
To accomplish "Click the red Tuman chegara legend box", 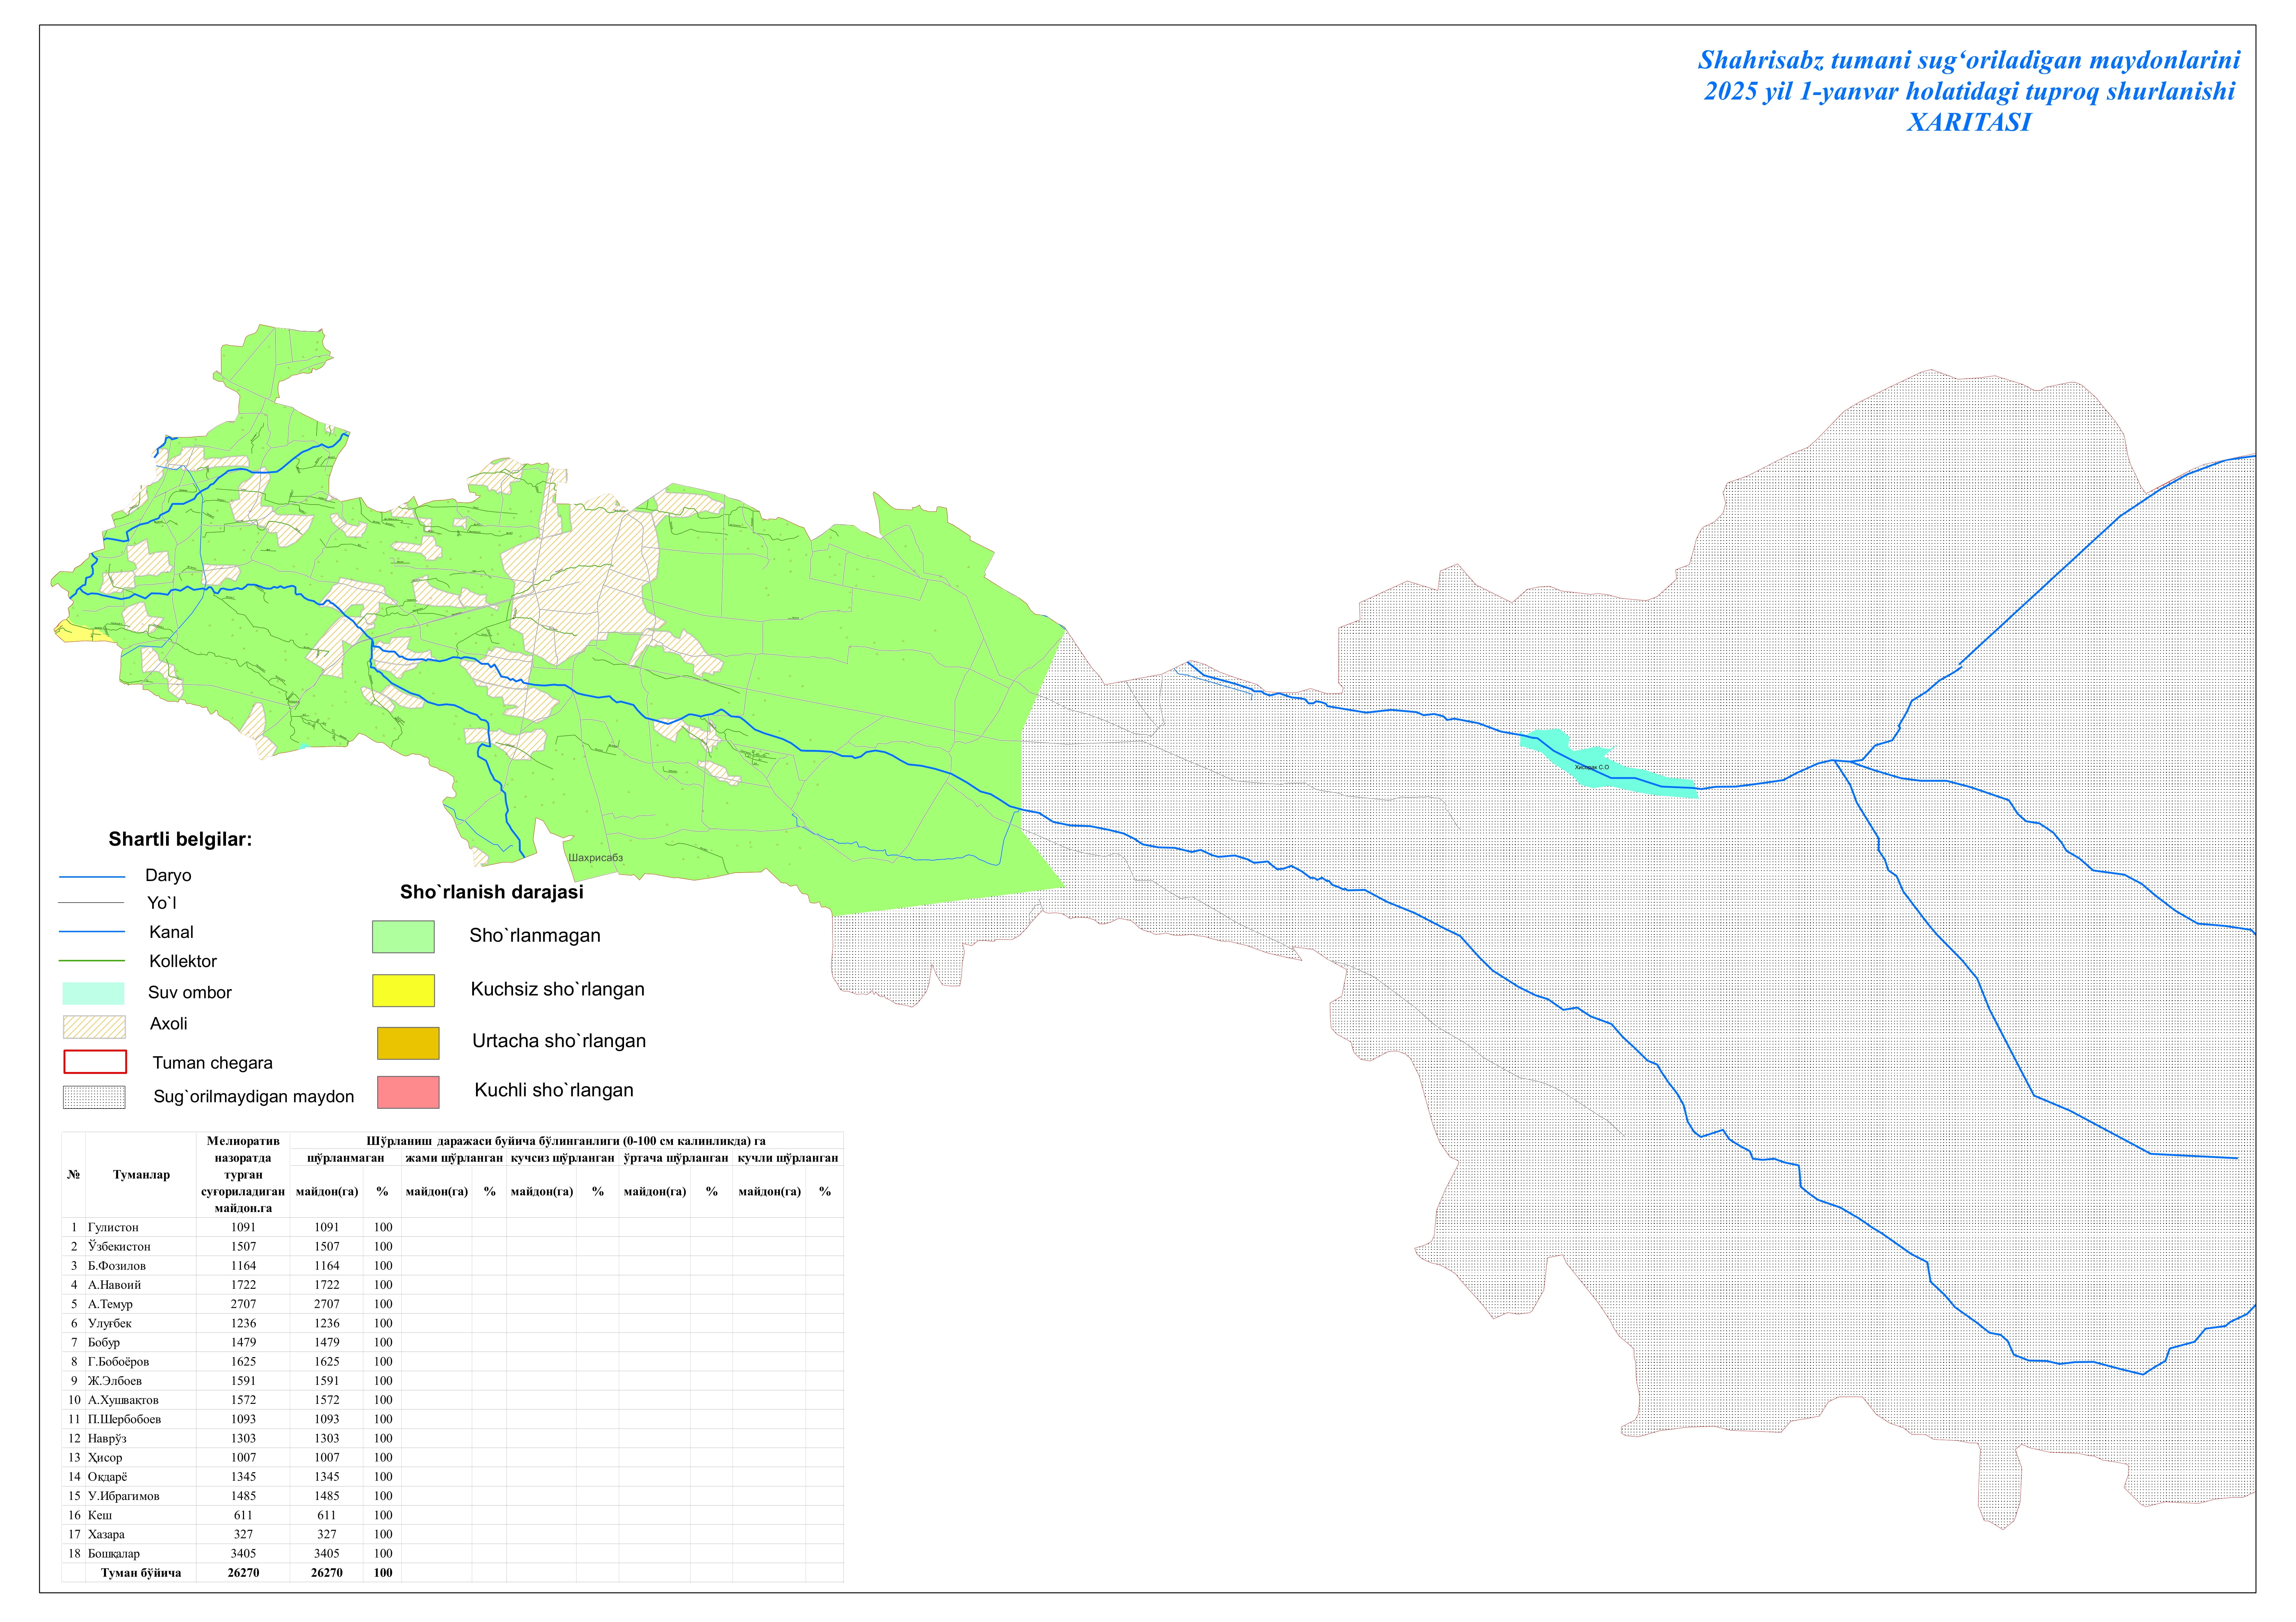I will click(x=95, y=1062).
